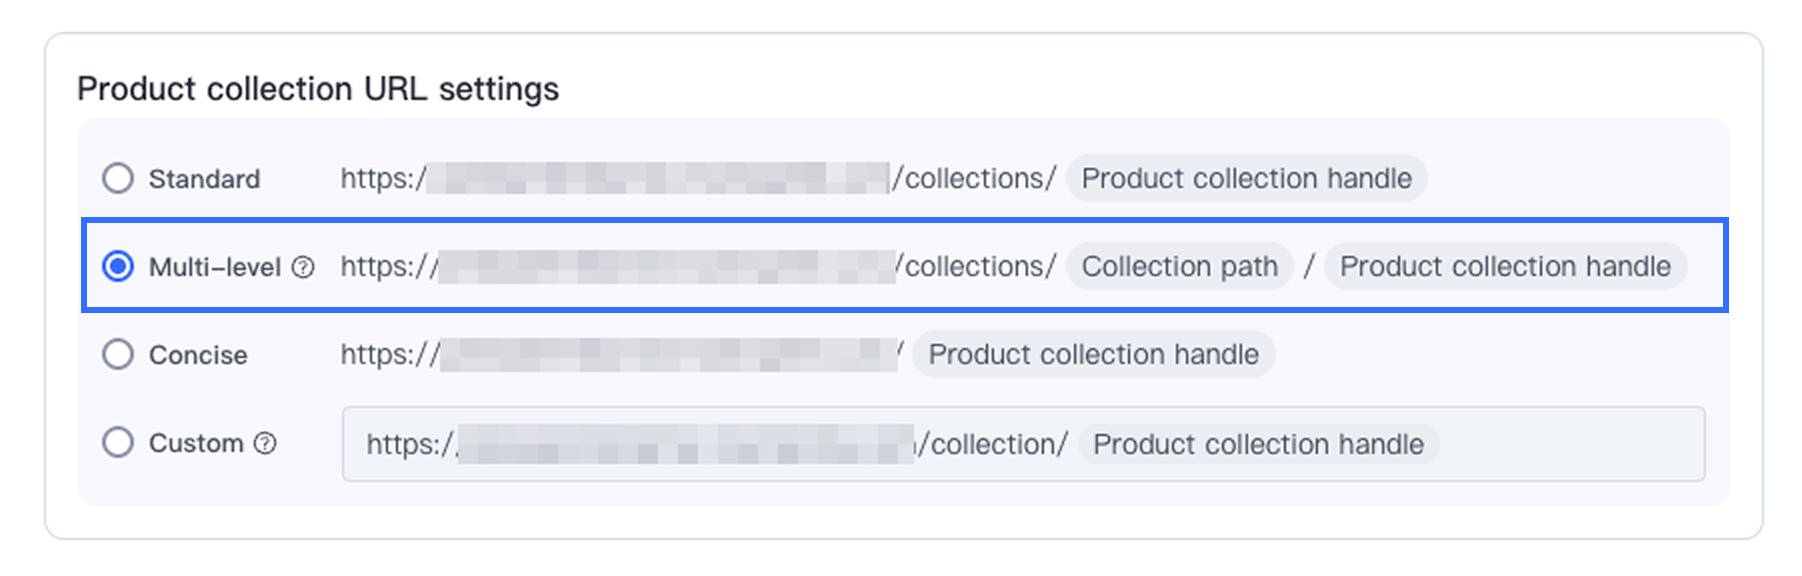Select the Standard radio button
Viewport: 1802px width, 576px height.
pos(118,178)
